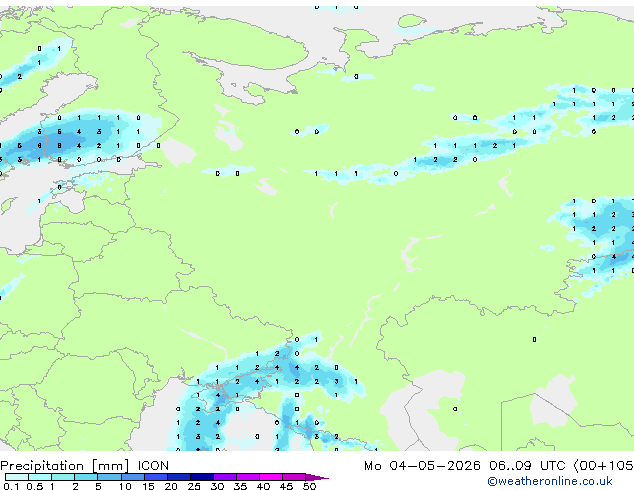
Task: Choose the 5–10 mm legend swatch
Action: tap(110, 477)
